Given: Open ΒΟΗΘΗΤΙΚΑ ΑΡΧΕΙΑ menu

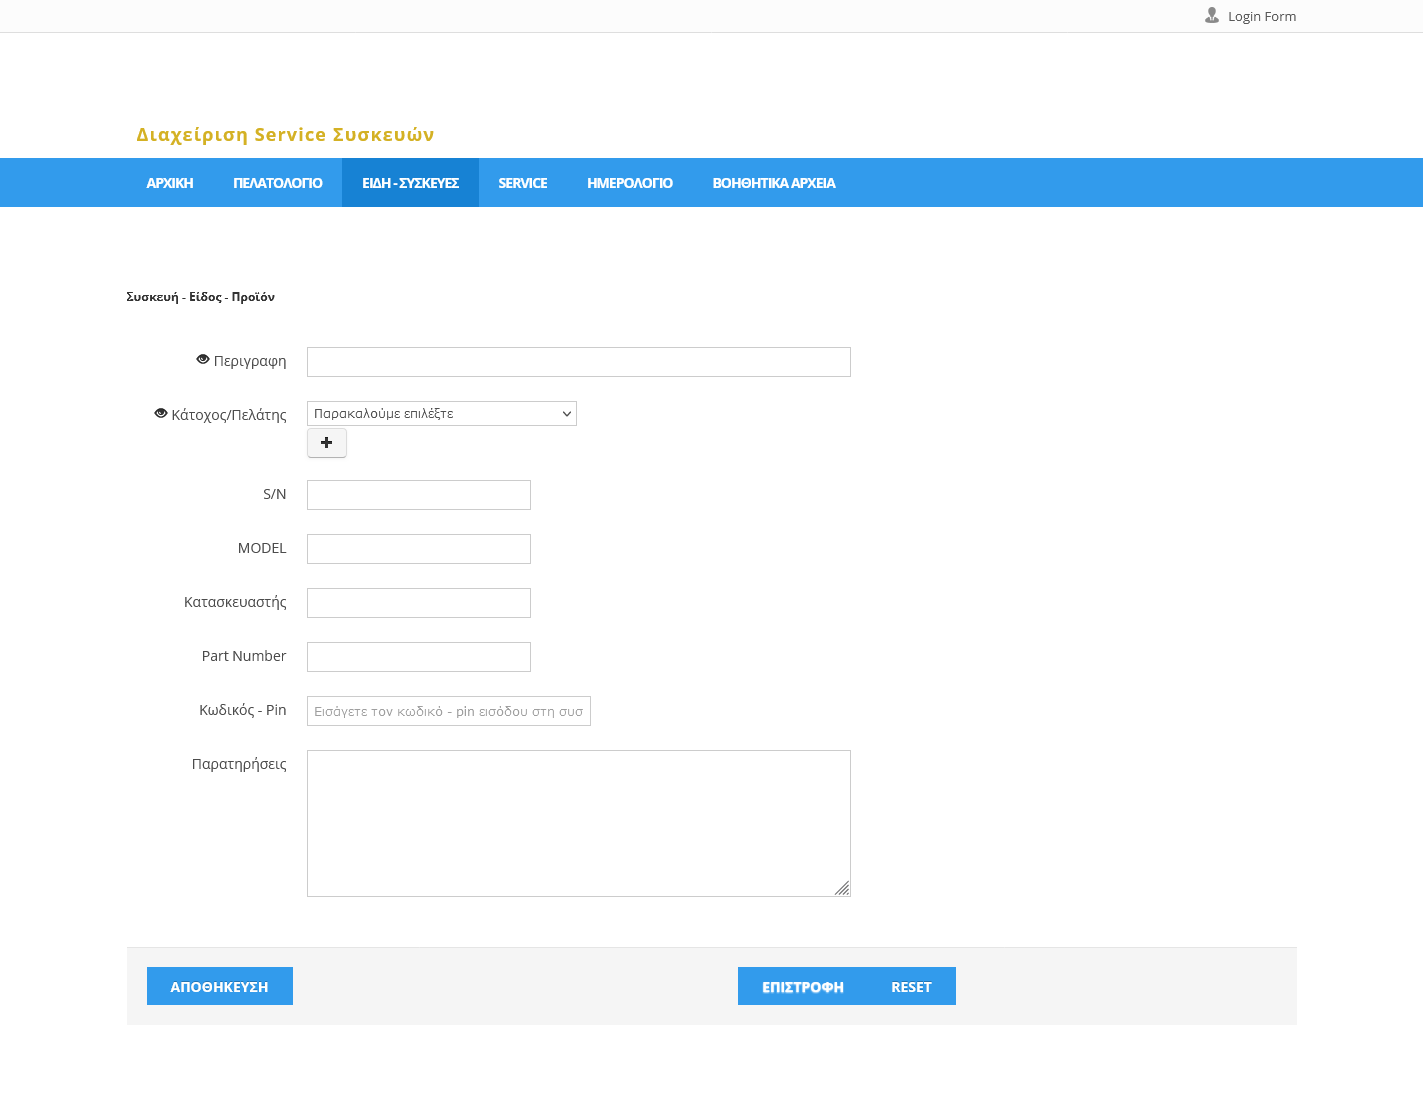Looking at the screenshot, I should (x=773, y=183).
